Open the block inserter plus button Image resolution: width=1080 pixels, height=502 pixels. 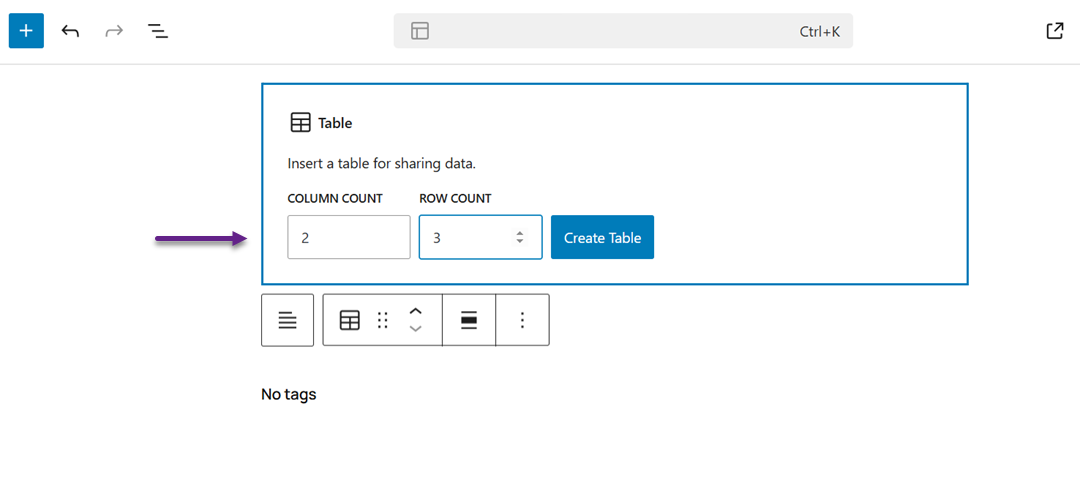coord(26,31)
